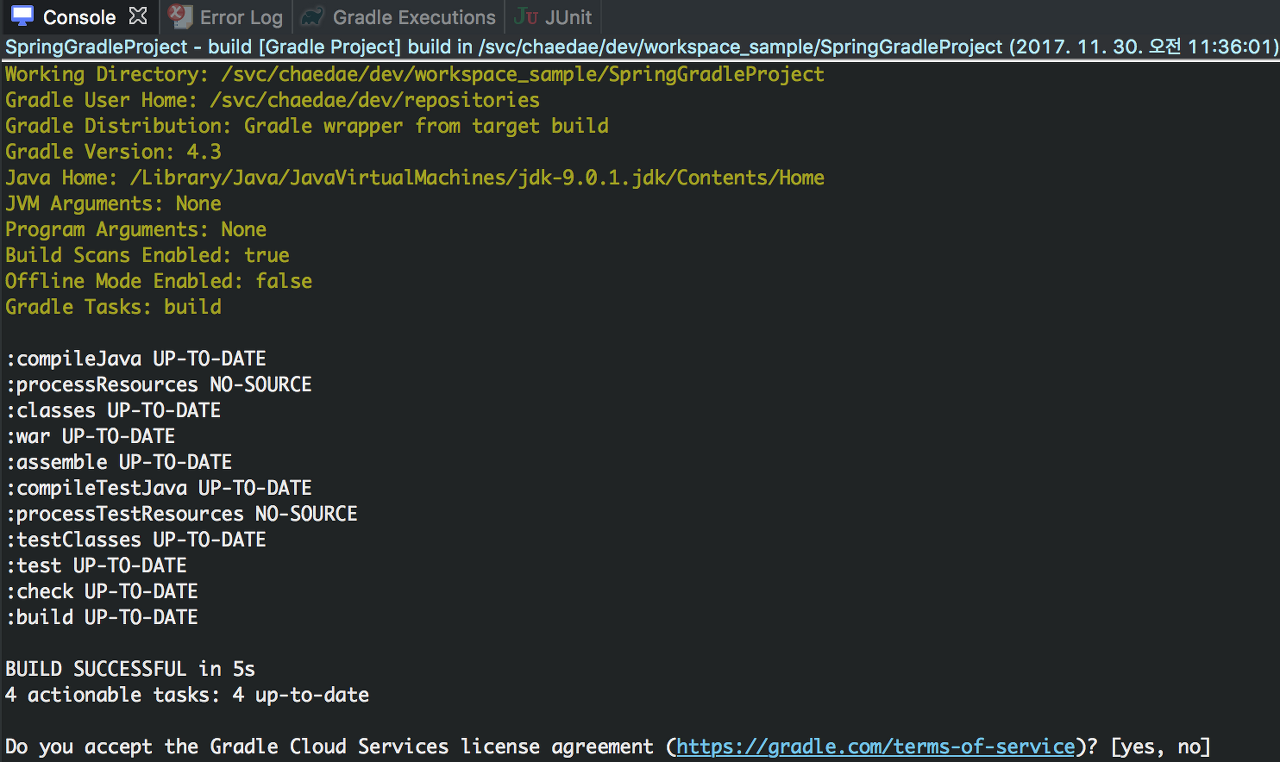Click the :compileJava UP-TO-DATE line
The height and width of the screenshot is (762, 1280).
[x=136, y=359]
